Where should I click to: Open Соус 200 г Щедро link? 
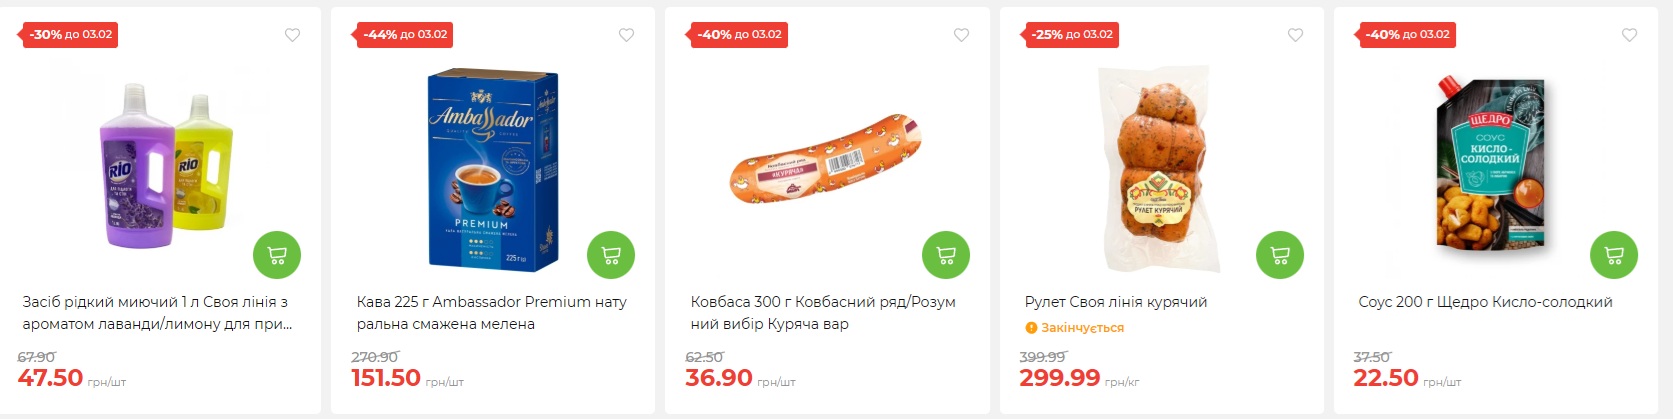[x=1485, y=302]
